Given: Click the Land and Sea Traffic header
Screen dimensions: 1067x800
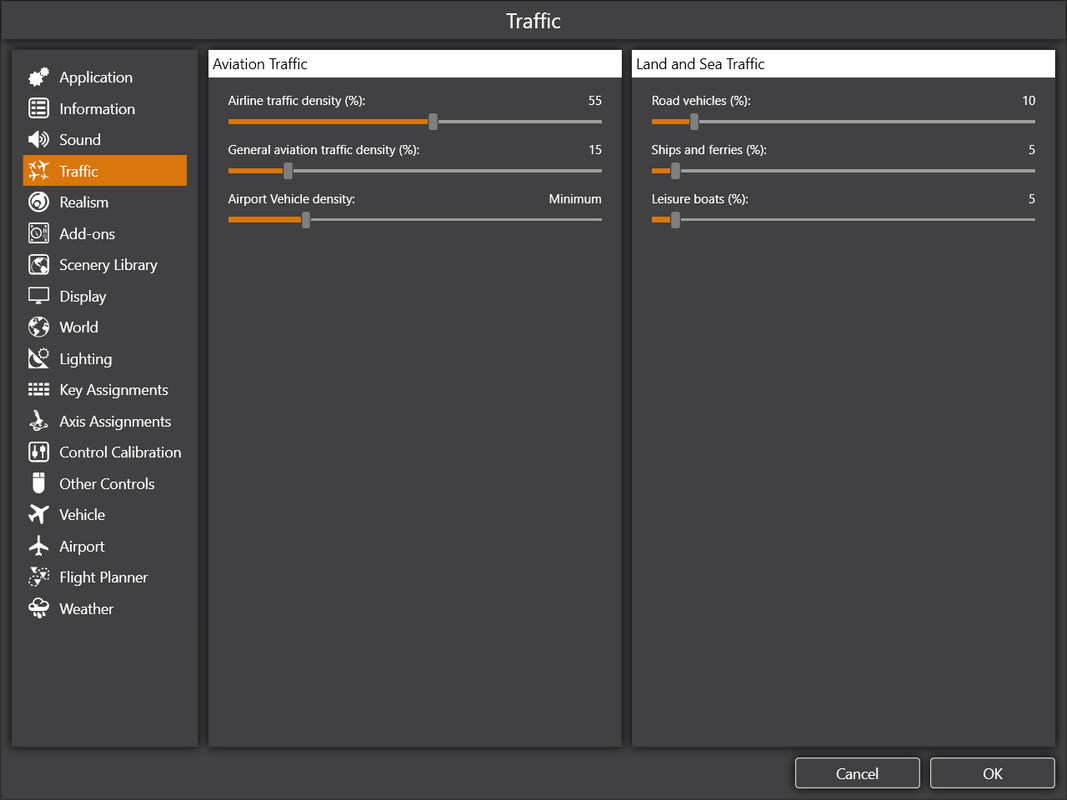Looking at the screenshot, I should [x=843, y=64].
